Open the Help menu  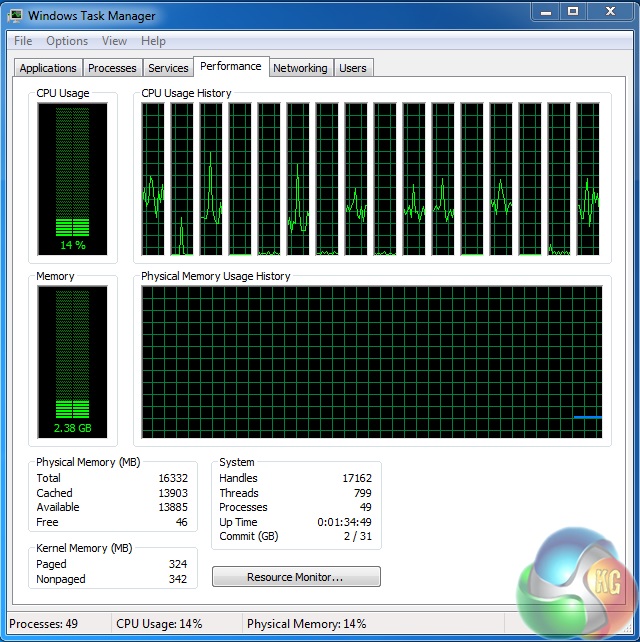point(153,41)
